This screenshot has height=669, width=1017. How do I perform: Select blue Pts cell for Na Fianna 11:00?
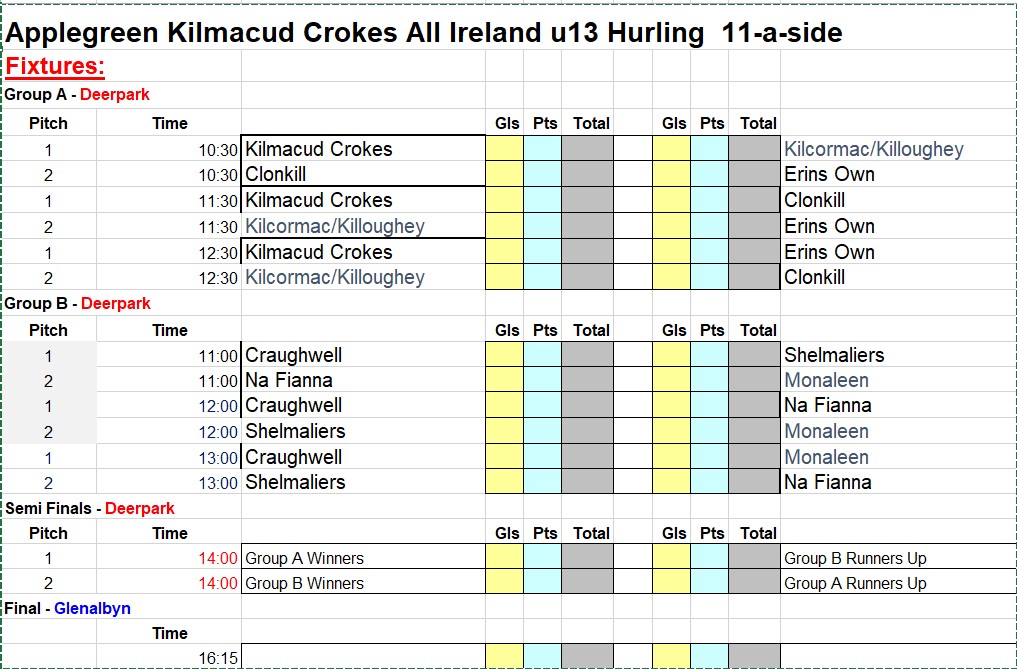click(542, 380)
